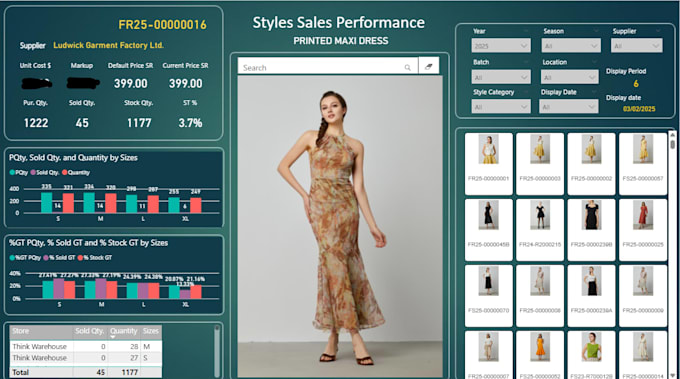Click style code FR25-00000016 heading

163,24
